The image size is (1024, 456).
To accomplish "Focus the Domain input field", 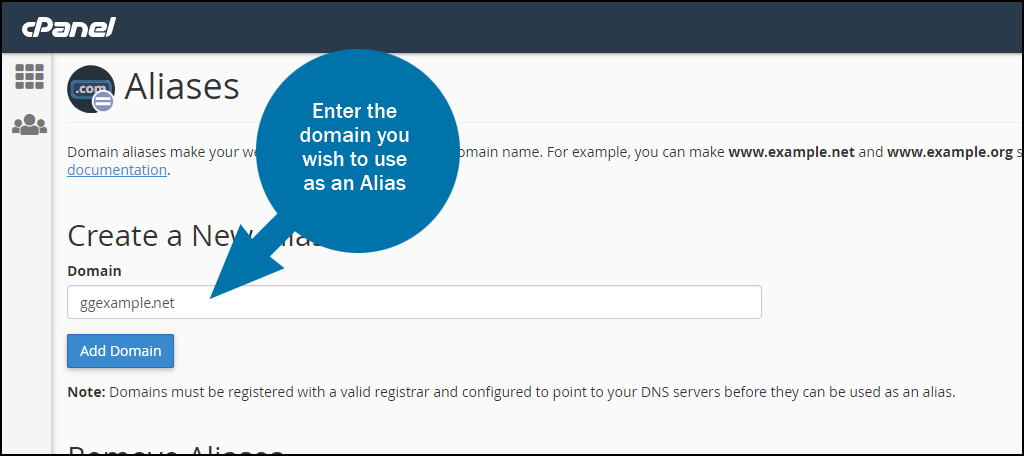I will [x=414, y=302].
